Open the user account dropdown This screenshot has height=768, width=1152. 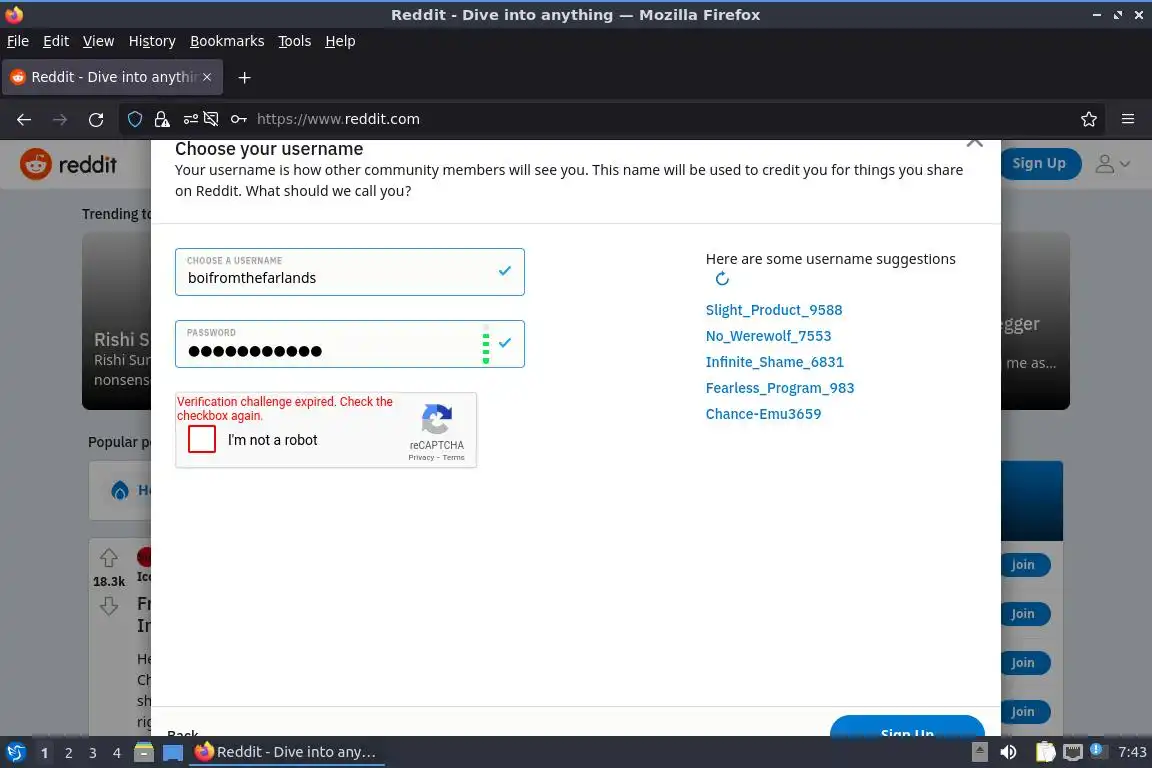tap(1112, 164)
